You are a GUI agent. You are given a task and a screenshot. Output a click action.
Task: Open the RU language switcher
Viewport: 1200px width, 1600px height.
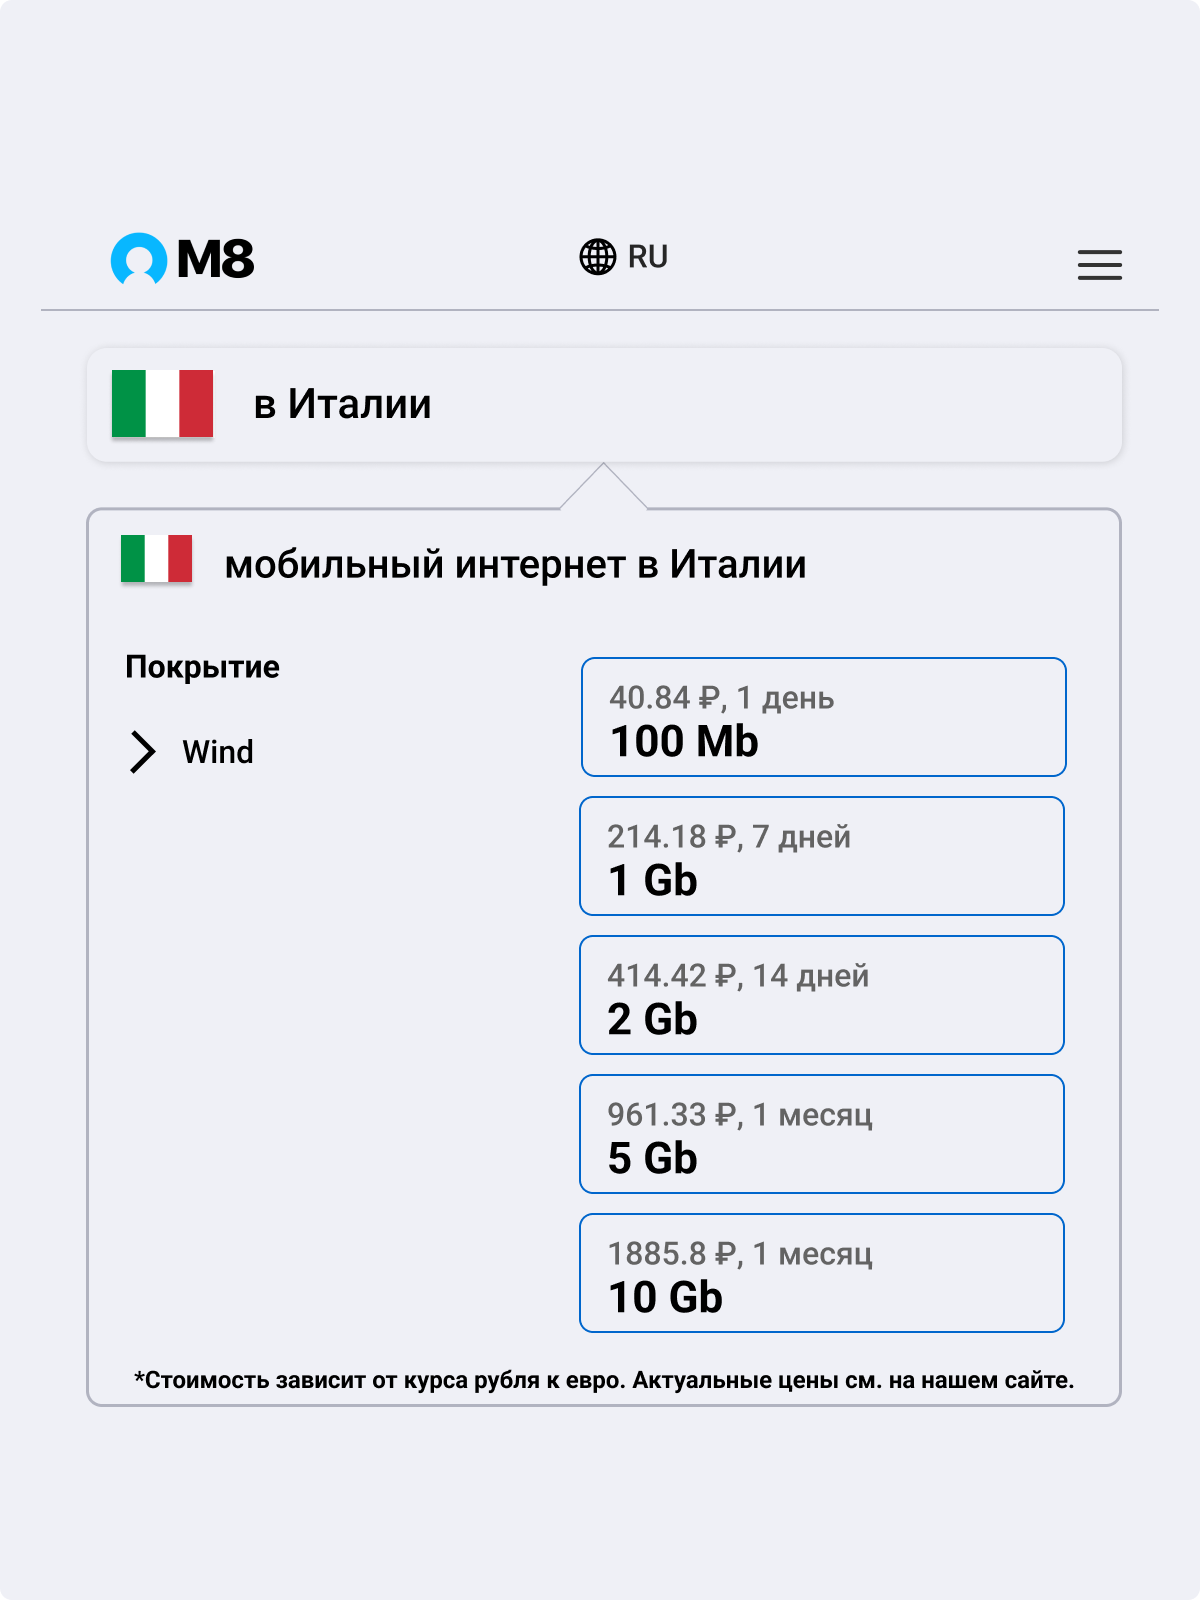tap(624, 257)
